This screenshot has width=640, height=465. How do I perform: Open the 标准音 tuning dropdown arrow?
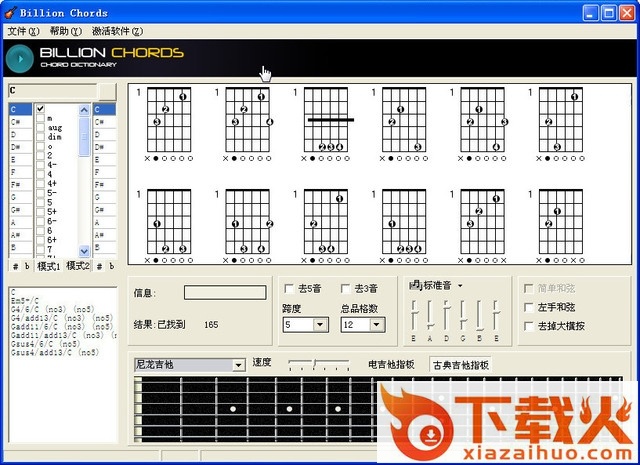click(460, 286)
